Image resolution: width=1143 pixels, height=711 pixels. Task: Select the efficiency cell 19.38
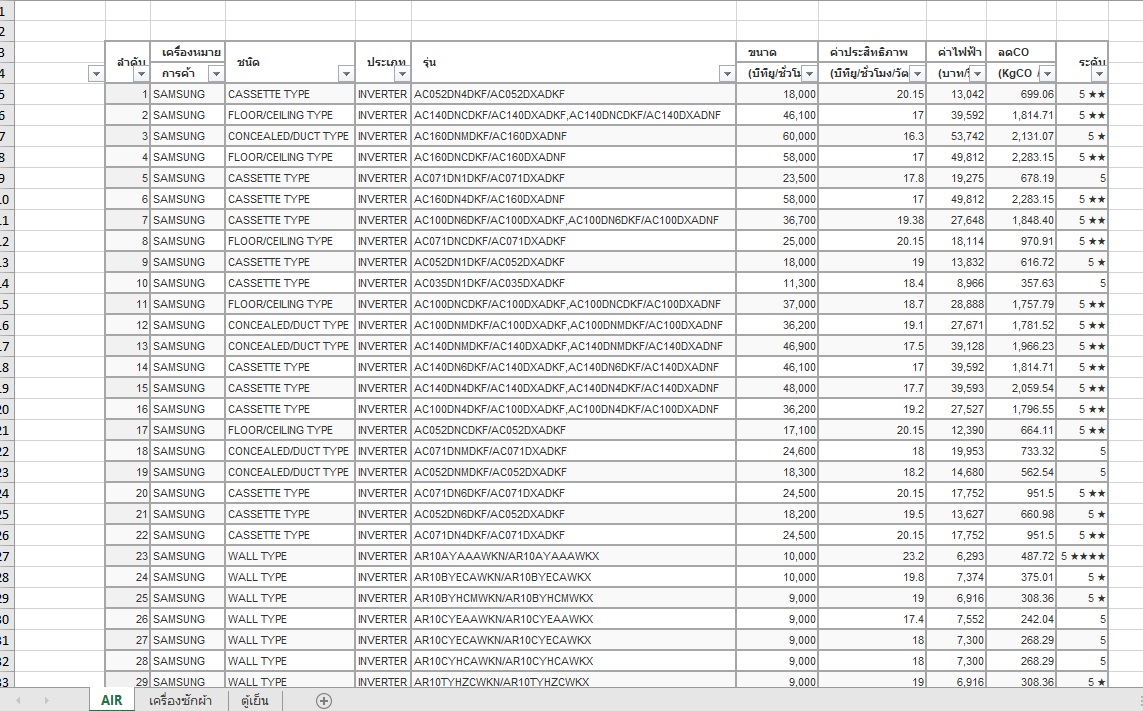click(873, 220)
